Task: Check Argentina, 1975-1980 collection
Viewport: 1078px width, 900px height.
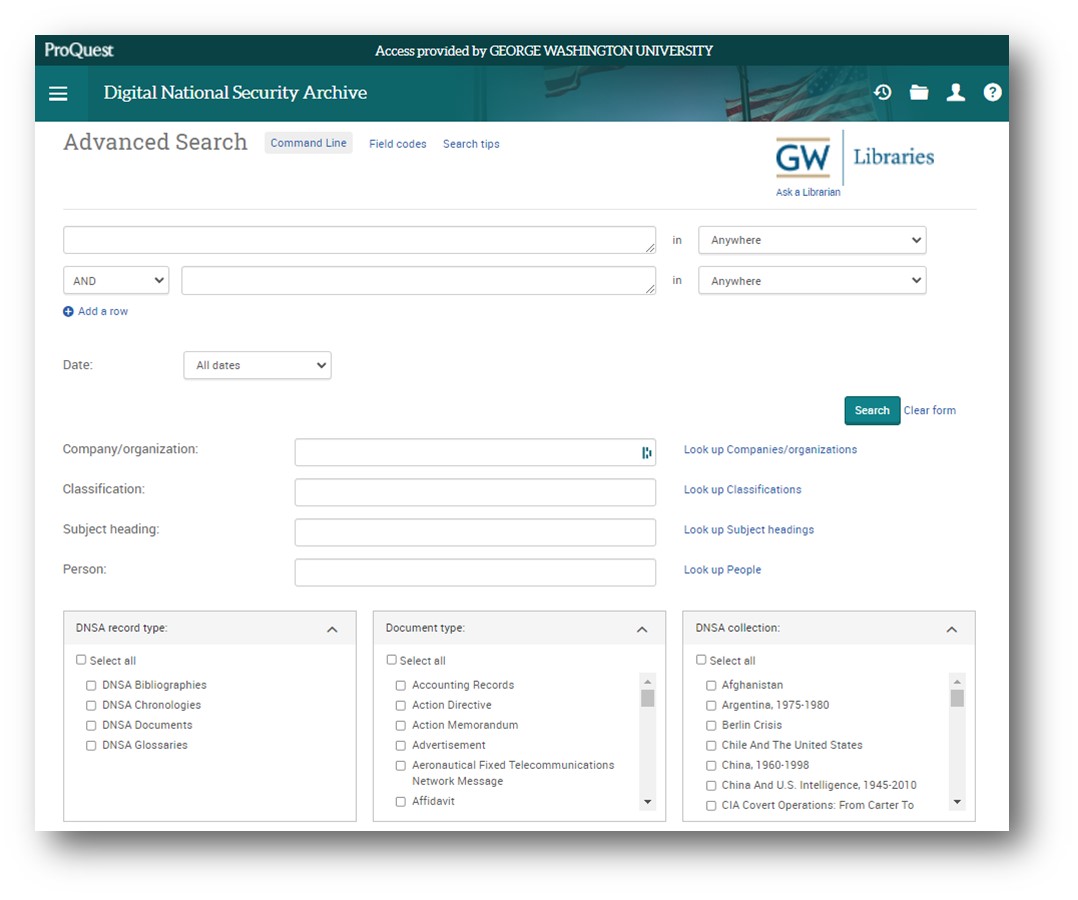Action: (711, 705)
